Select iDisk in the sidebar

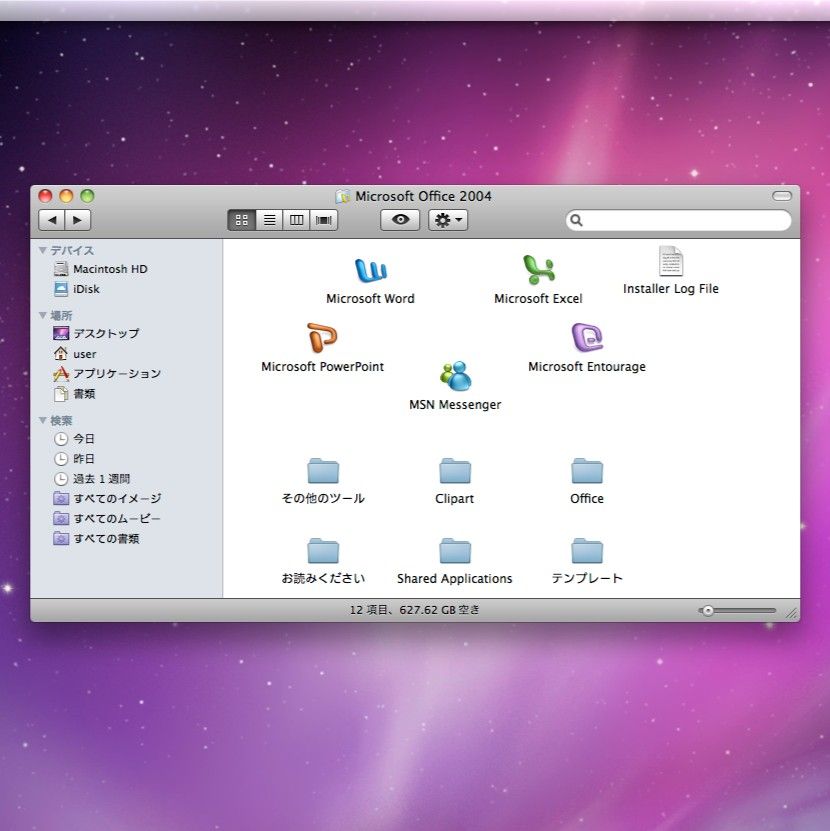click(x=77, y=289)
